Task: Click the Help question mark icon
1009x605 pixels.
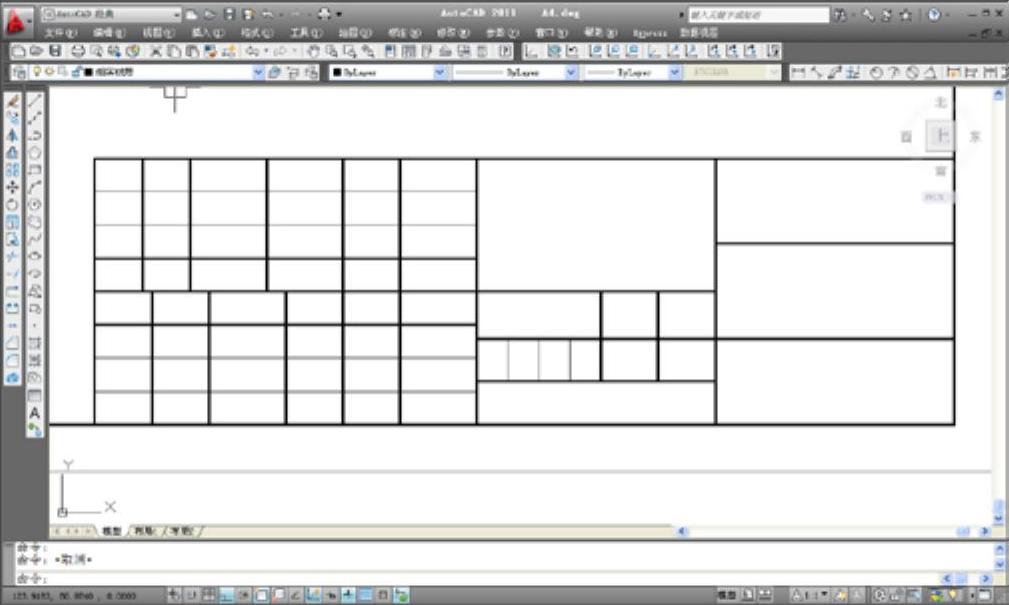Action: point(934,15)
